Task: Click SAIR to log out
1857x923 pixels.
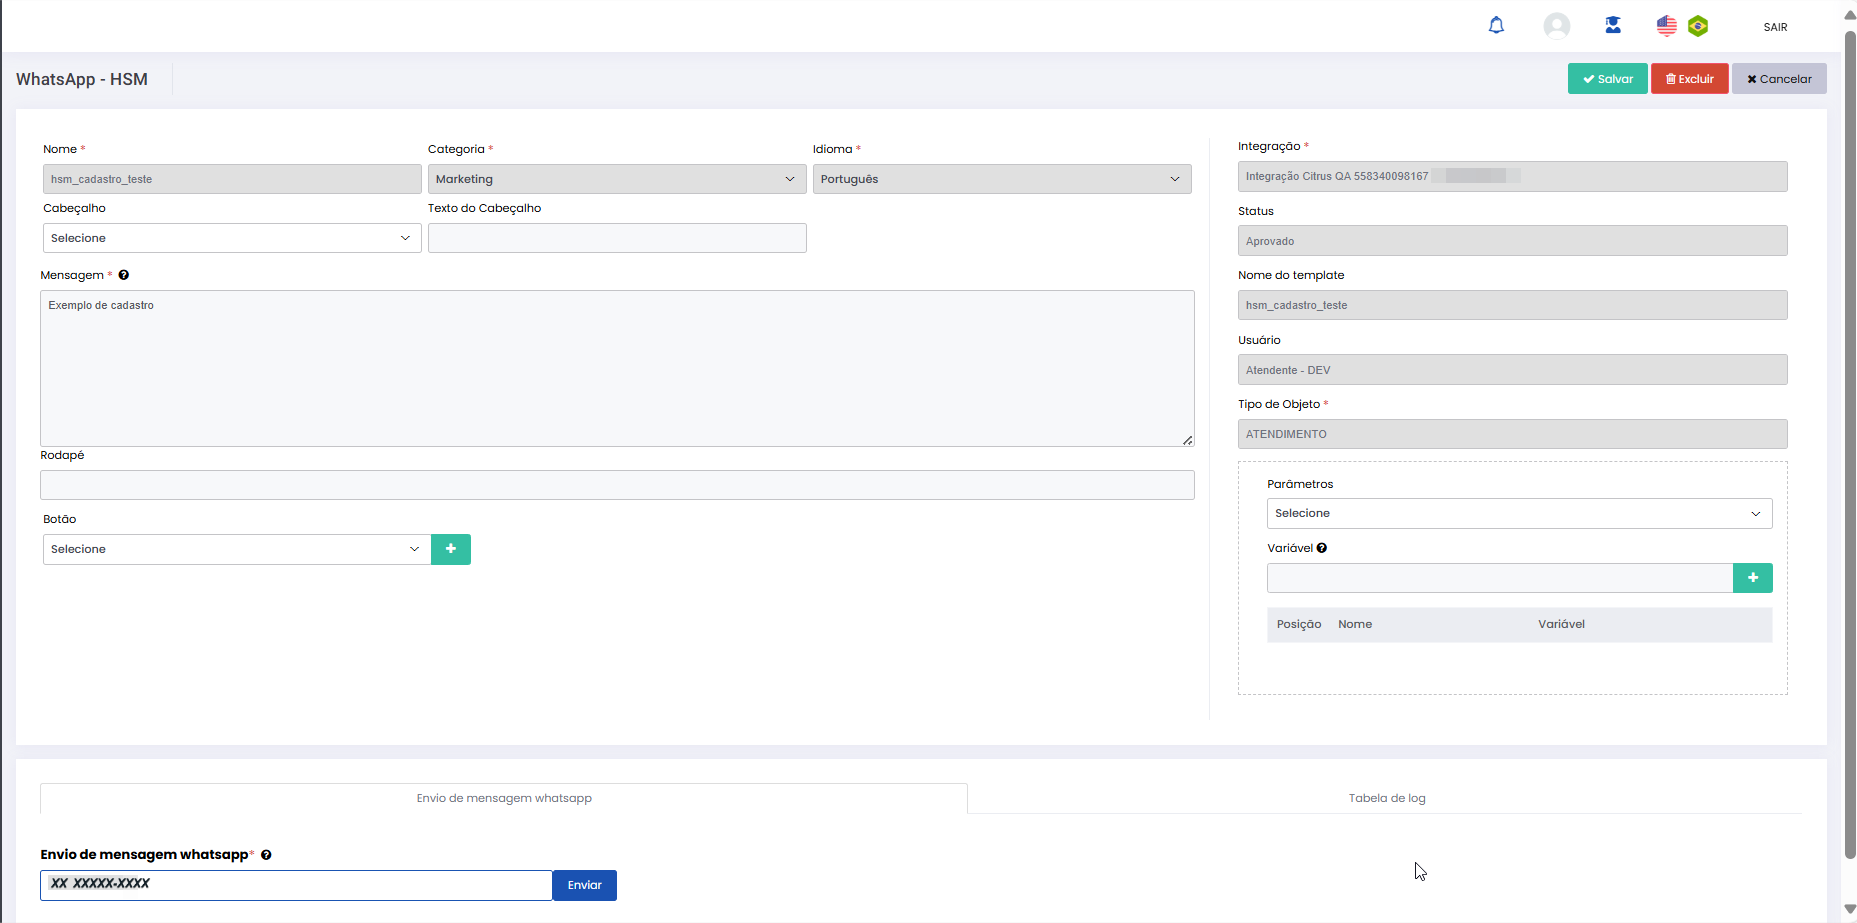Action: click(x=1775, y=27)
